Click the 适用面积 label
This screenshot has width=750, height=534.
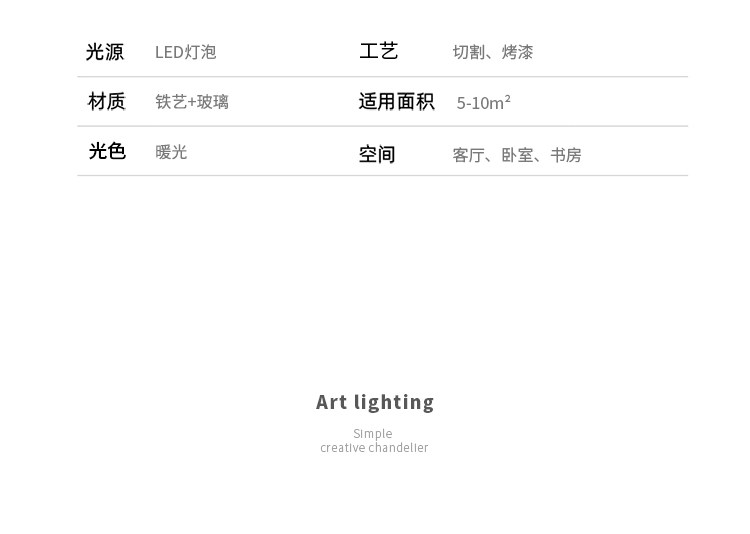coord(396,102)
